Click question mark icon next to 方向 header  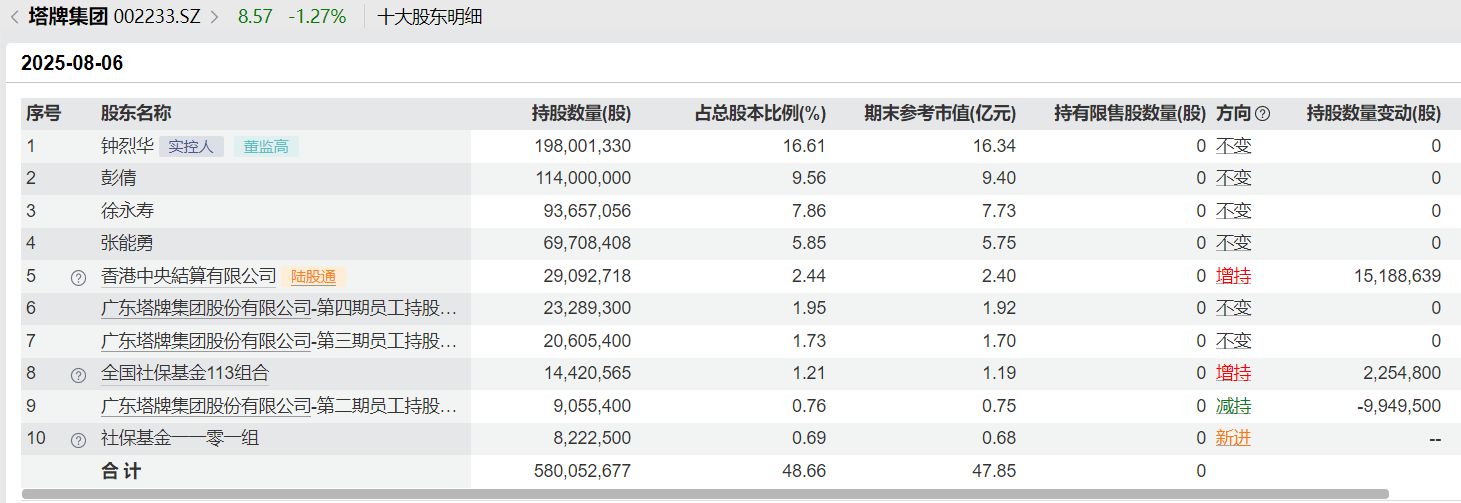click(1262, 114)
